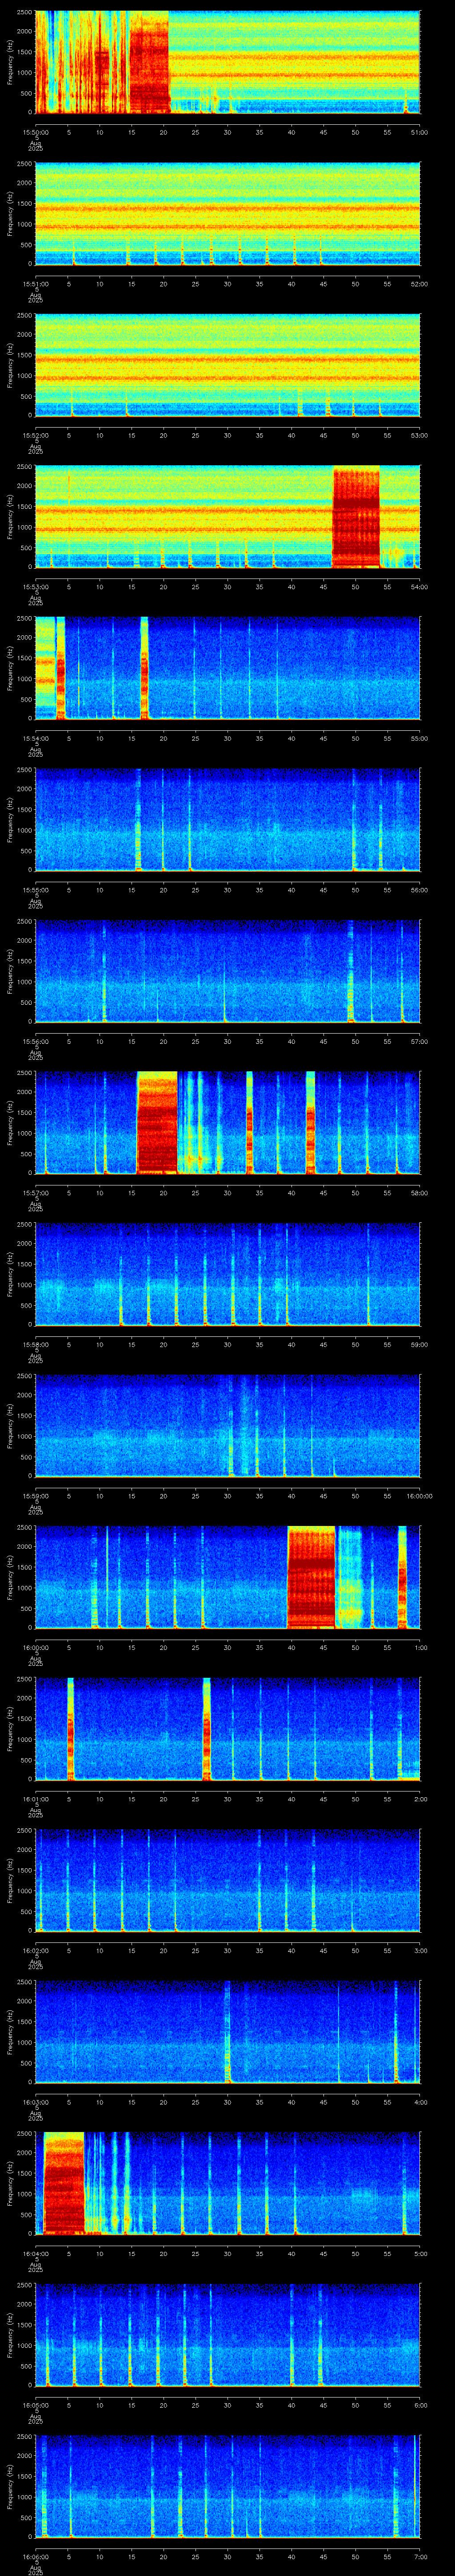Click the 58:00 end time label
Image resolution: width=455 pixels, height=2576 pixels.
(419, 1193)
